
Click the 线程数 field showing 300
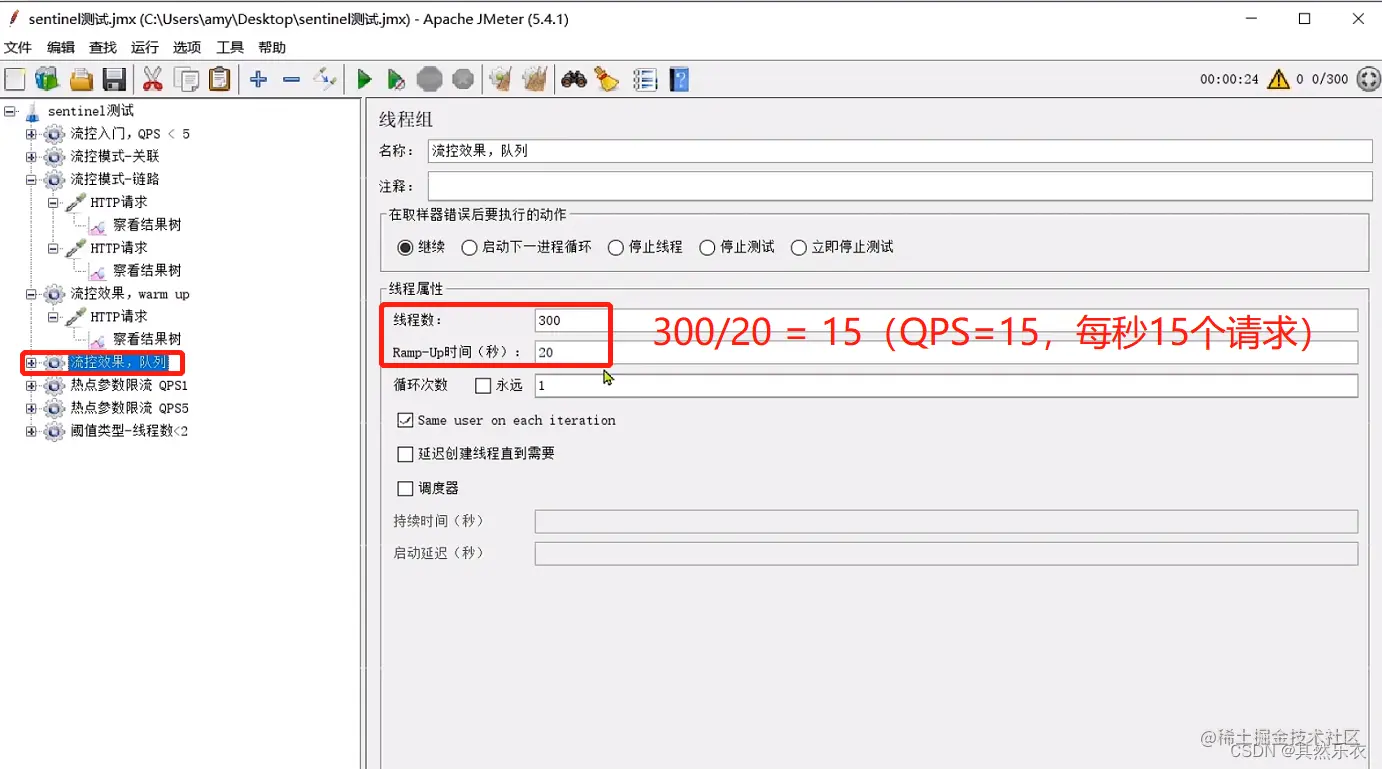click(946, 320)
